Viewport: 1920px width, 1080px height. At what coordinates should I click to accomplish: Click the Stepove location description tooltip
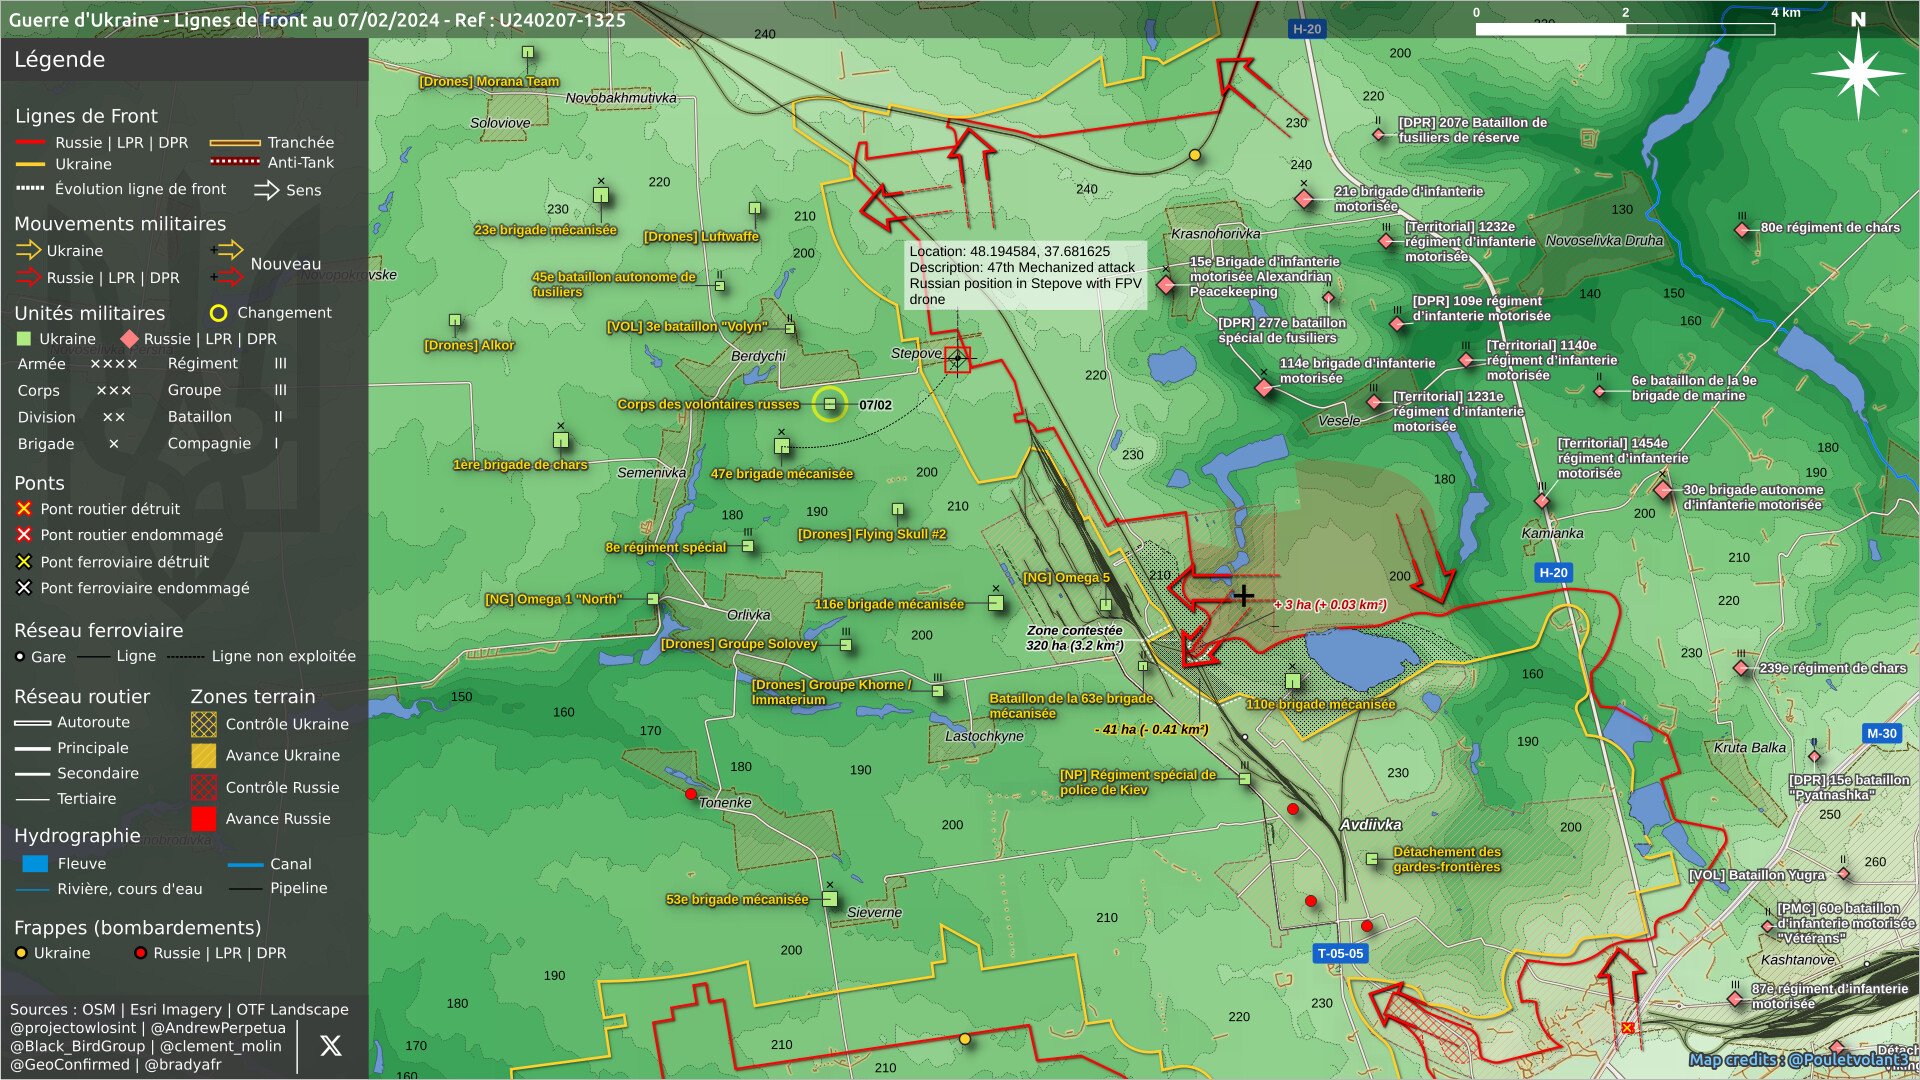[x=1025, y=275]
